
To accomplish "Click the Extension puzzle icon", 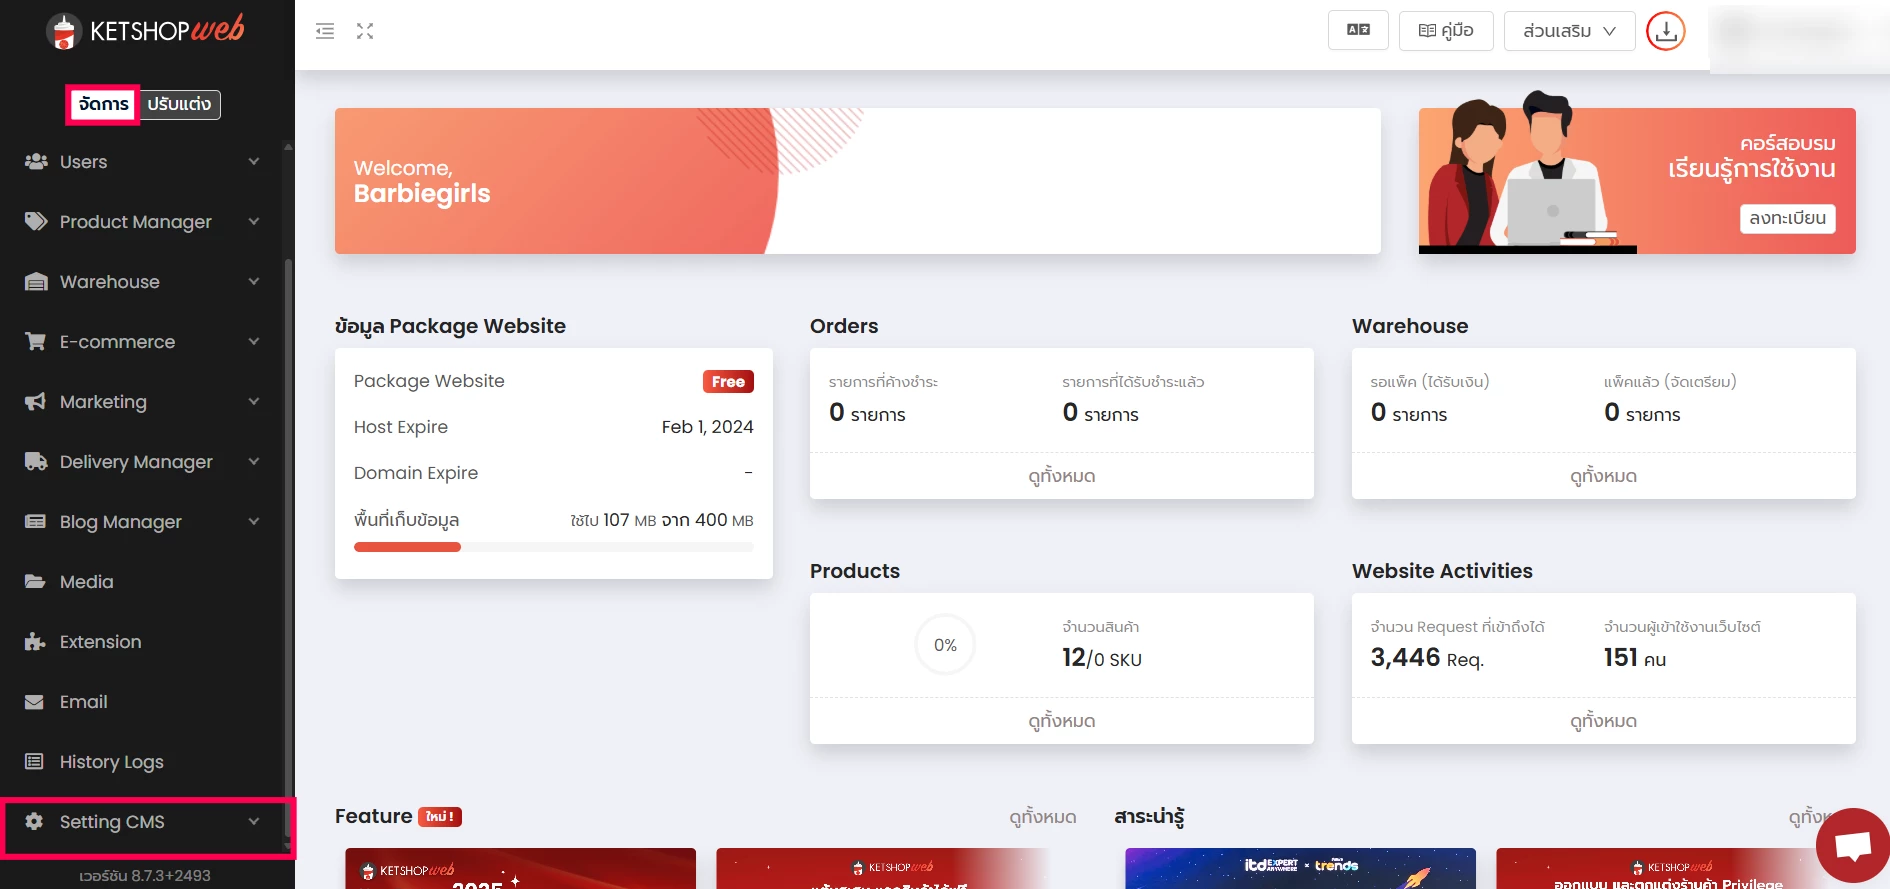I will 35,642.
